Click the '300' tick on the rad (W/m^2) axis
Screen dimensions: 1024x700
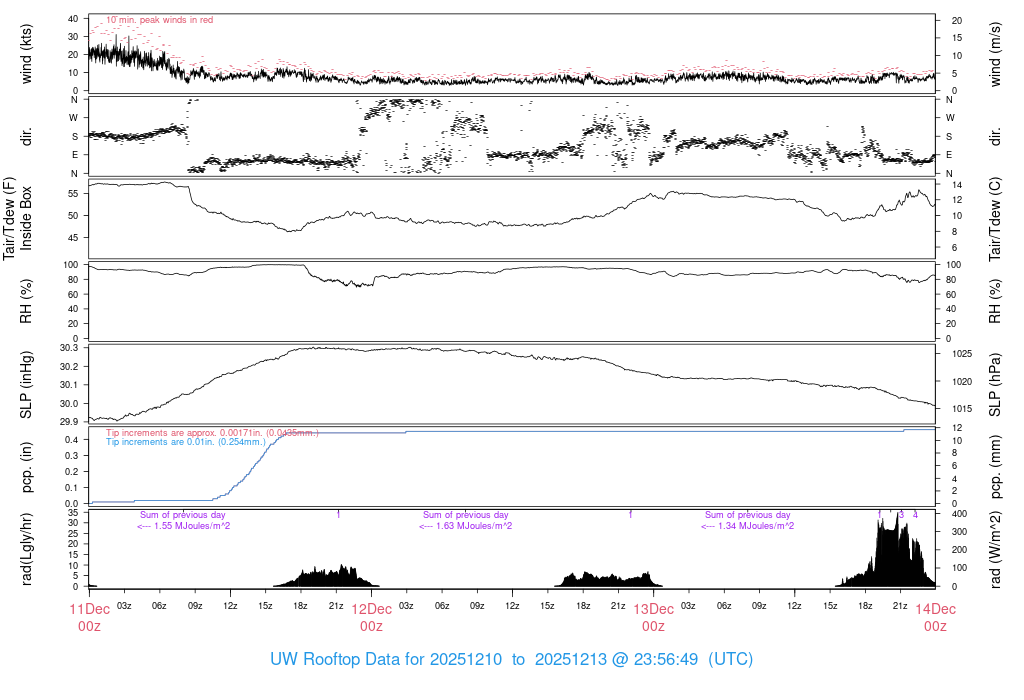959,532
